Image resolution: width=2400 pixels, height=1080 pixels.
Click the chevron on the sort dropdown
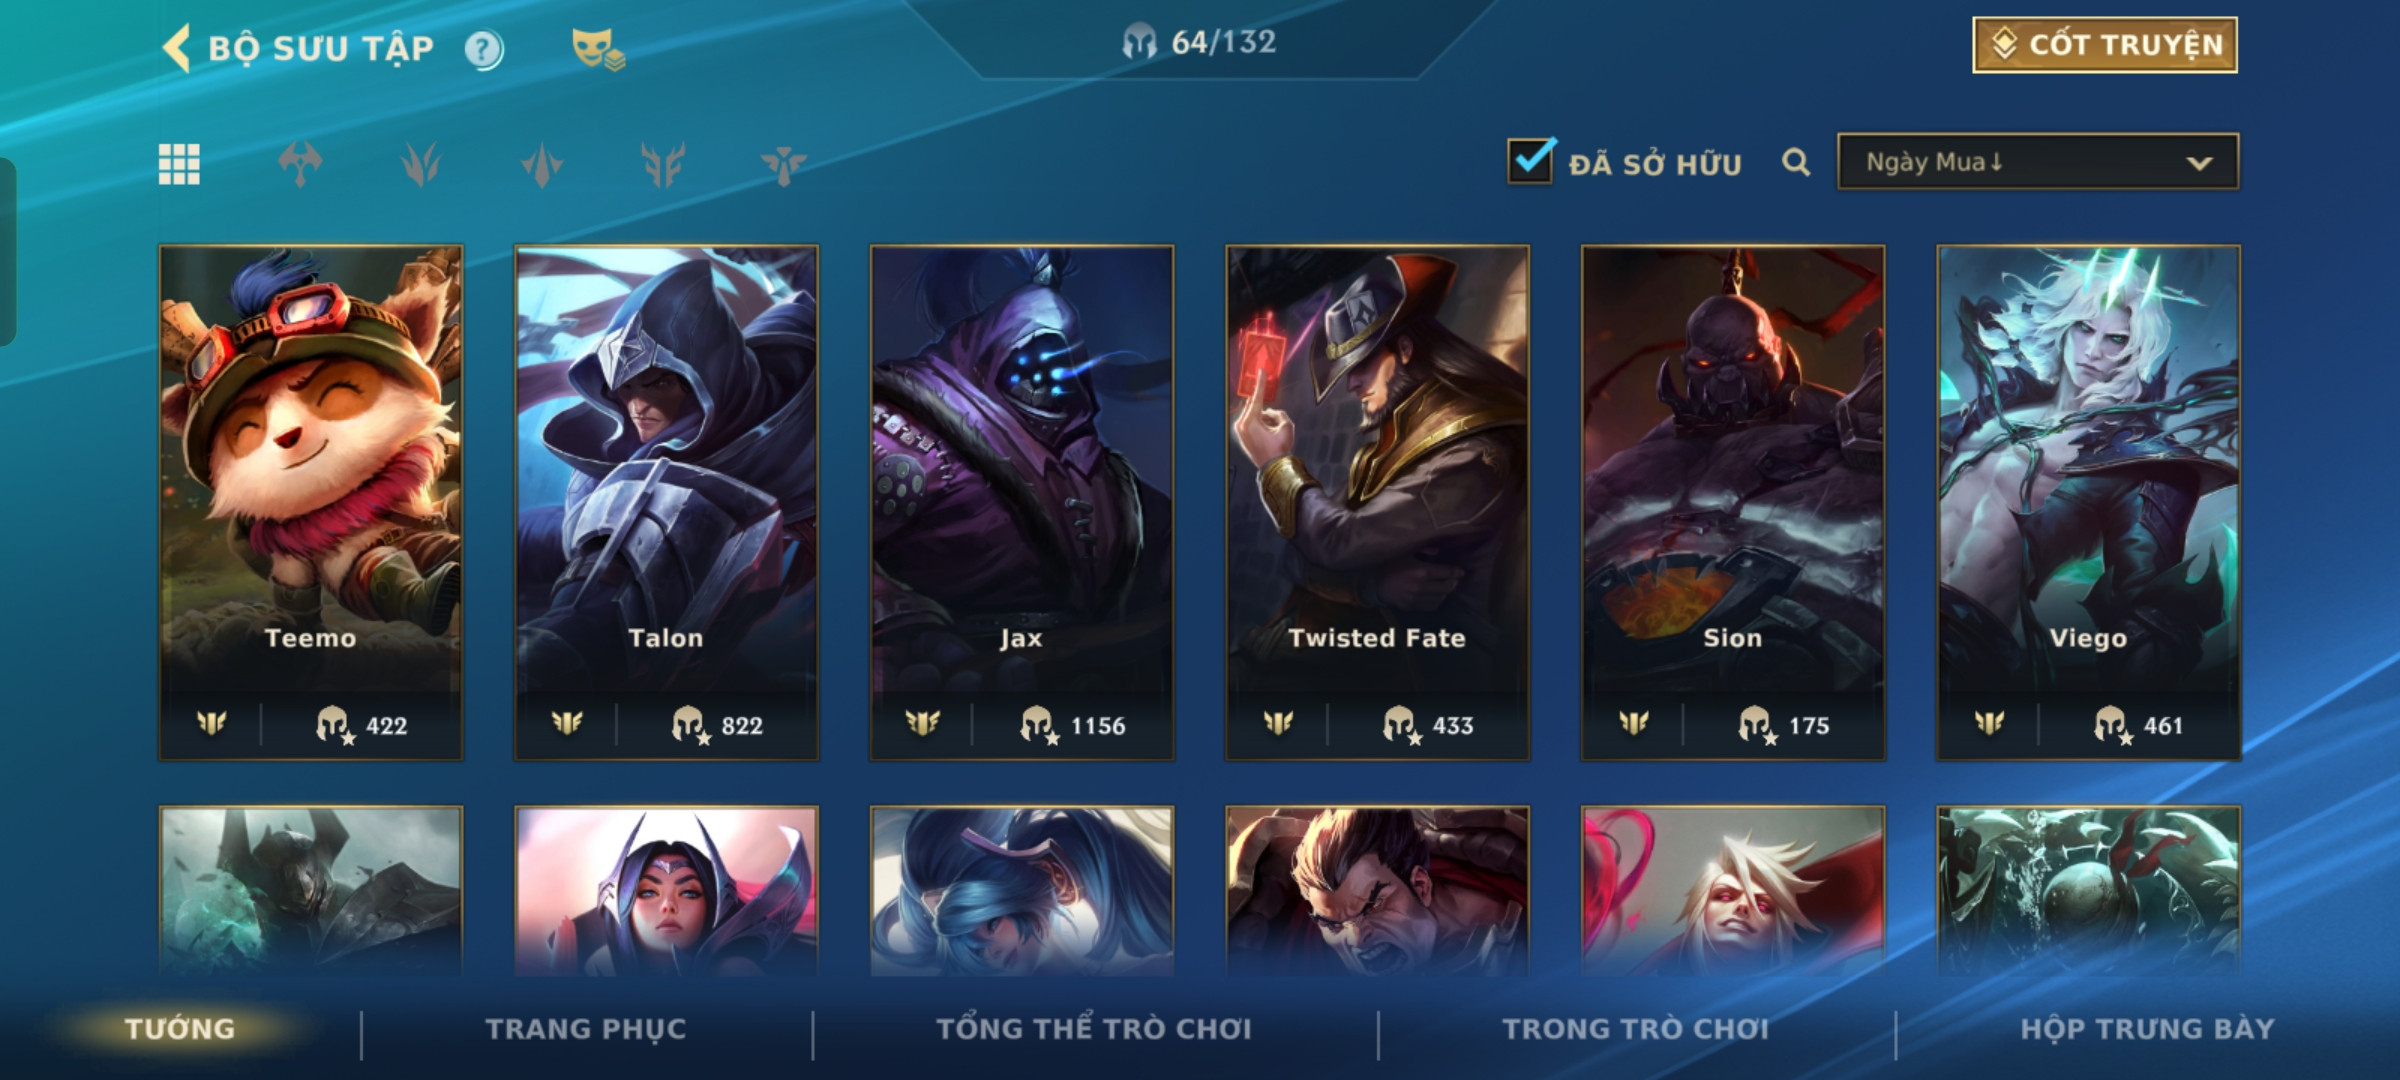[x=2199, y=163]
